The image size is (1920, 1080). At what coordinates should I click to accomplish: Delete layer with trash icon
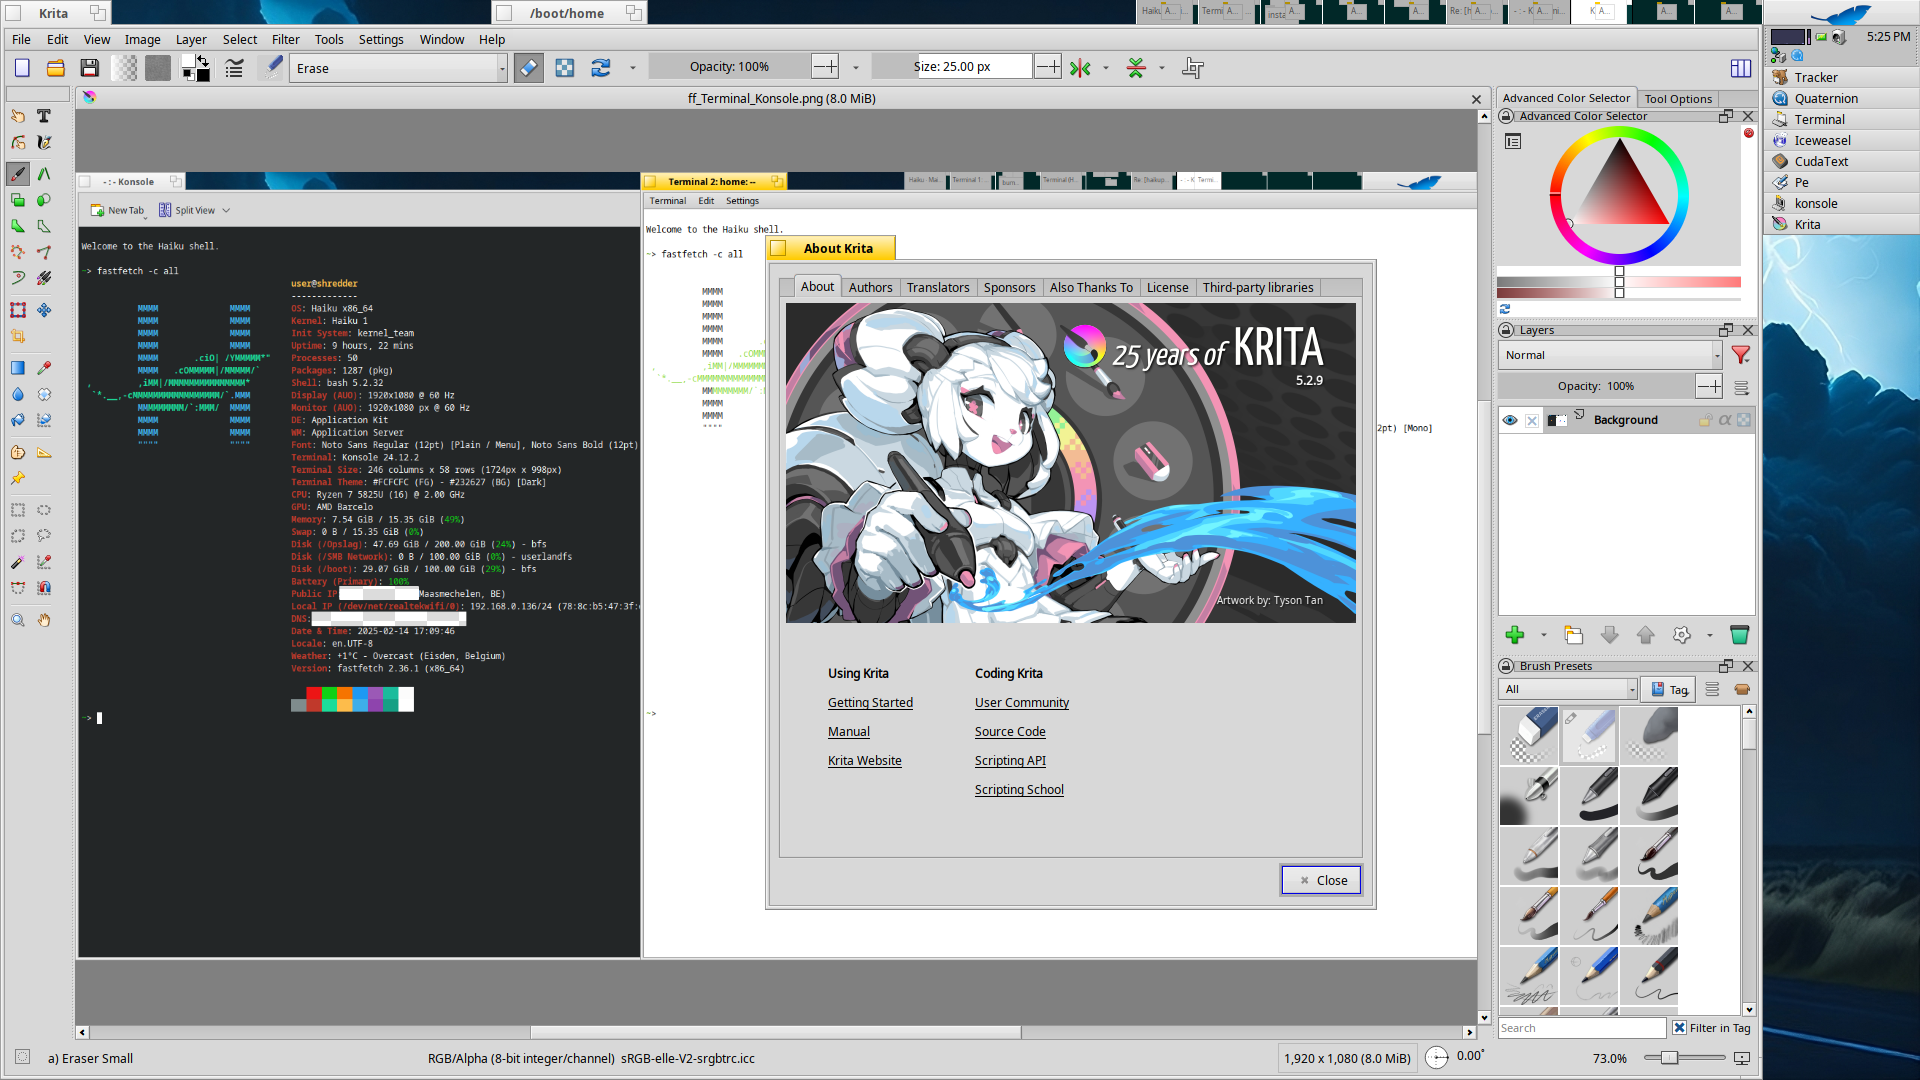[x=1739, y=635]
